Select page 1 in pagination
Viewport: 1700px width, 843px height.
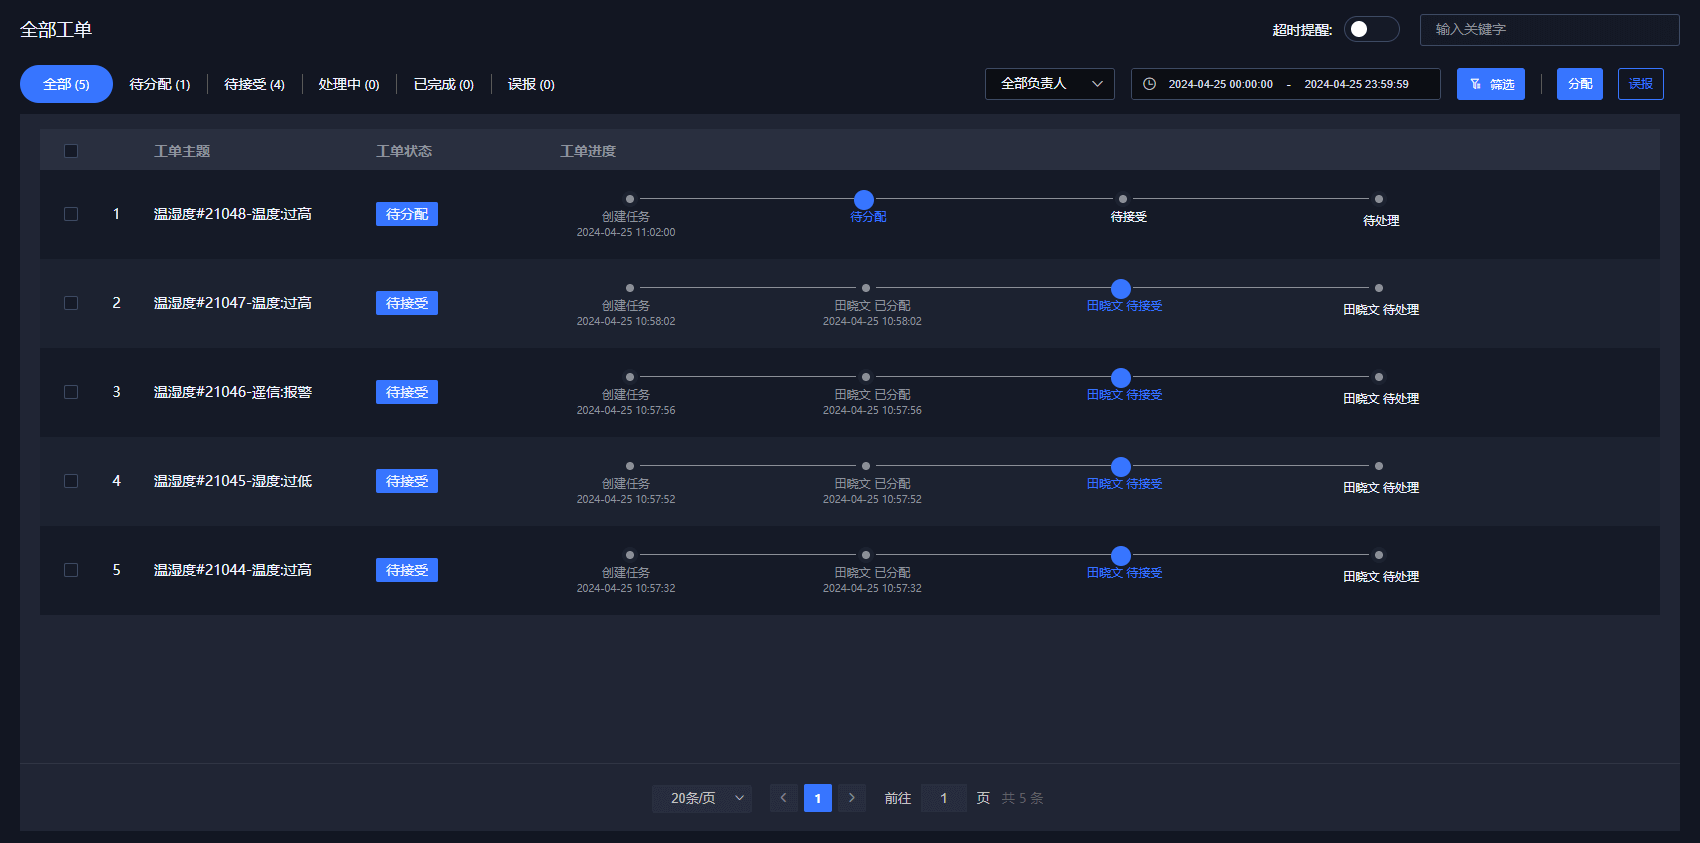818,798
